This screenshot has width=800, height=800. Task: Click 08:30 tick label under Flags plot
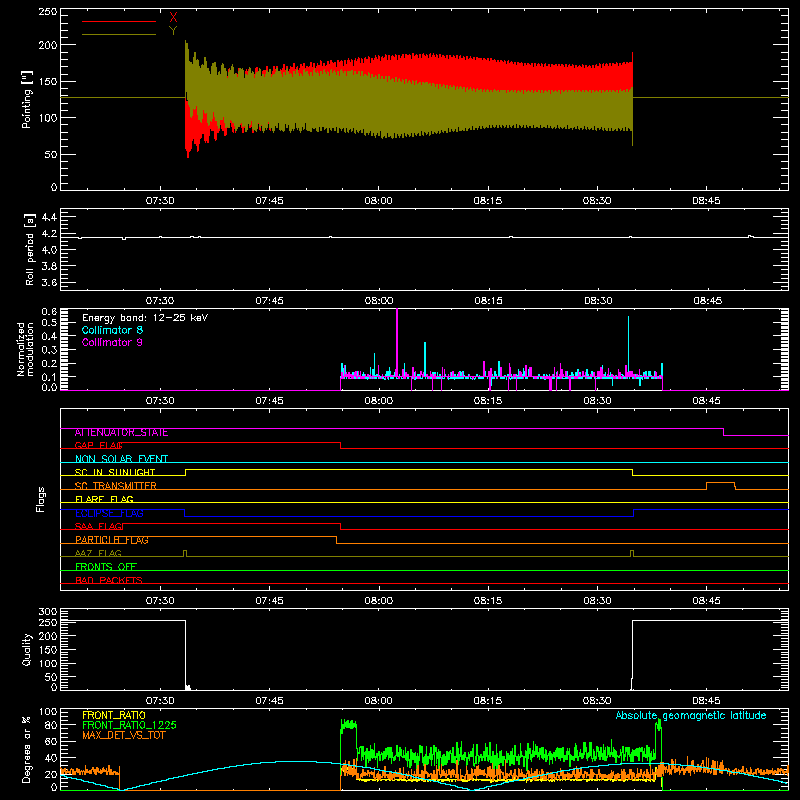click(x=597, y=601)
